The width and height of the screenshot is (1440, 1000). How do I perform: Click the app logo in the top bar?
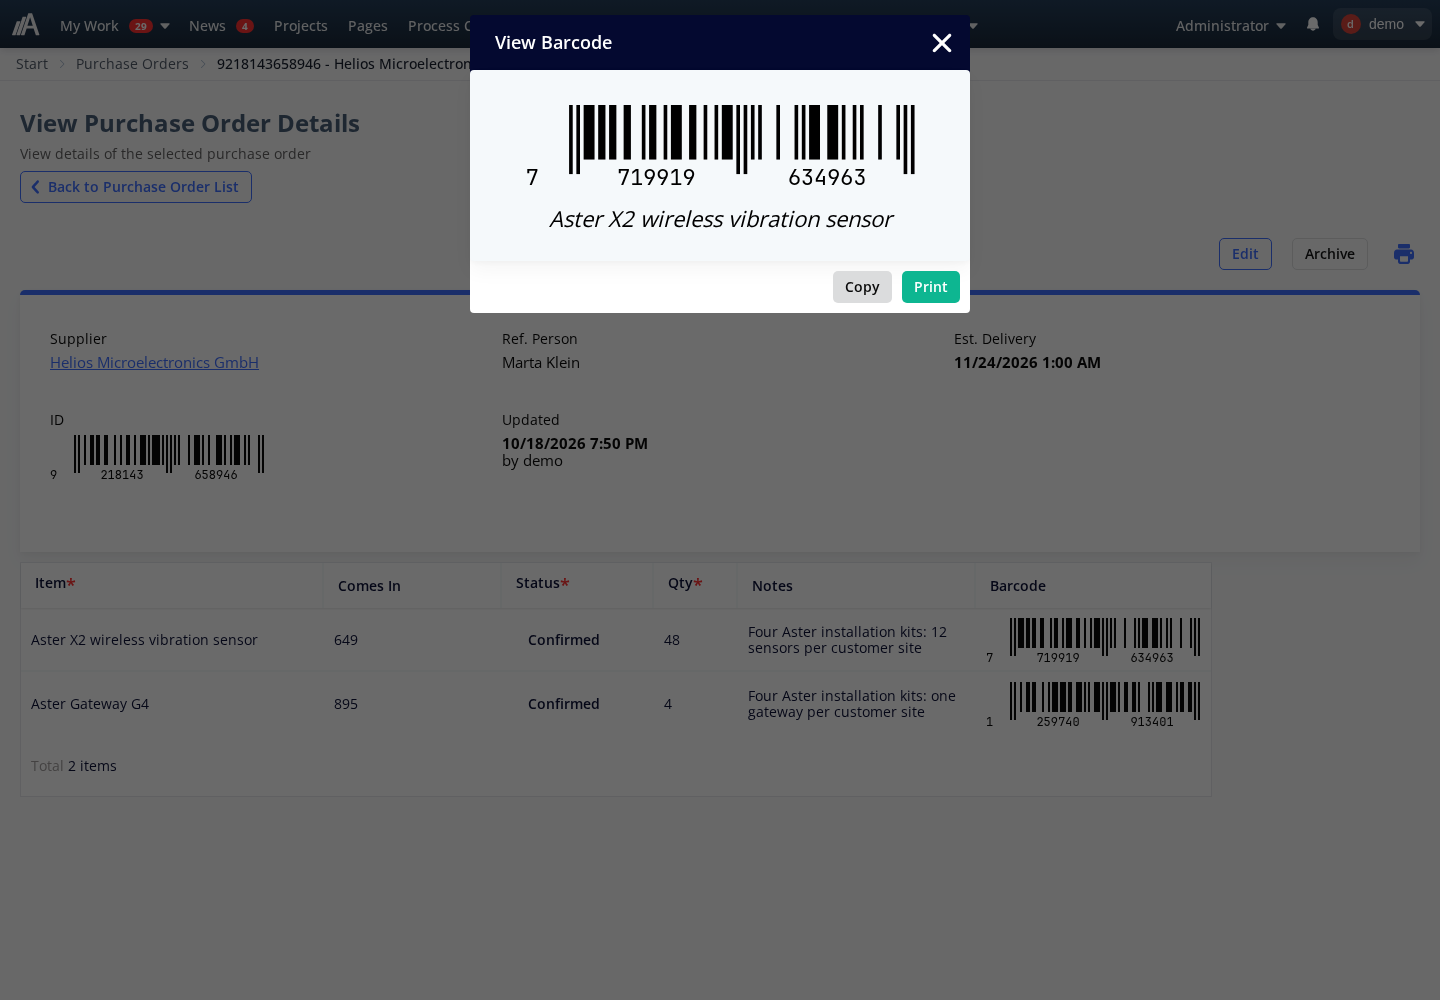26,24
